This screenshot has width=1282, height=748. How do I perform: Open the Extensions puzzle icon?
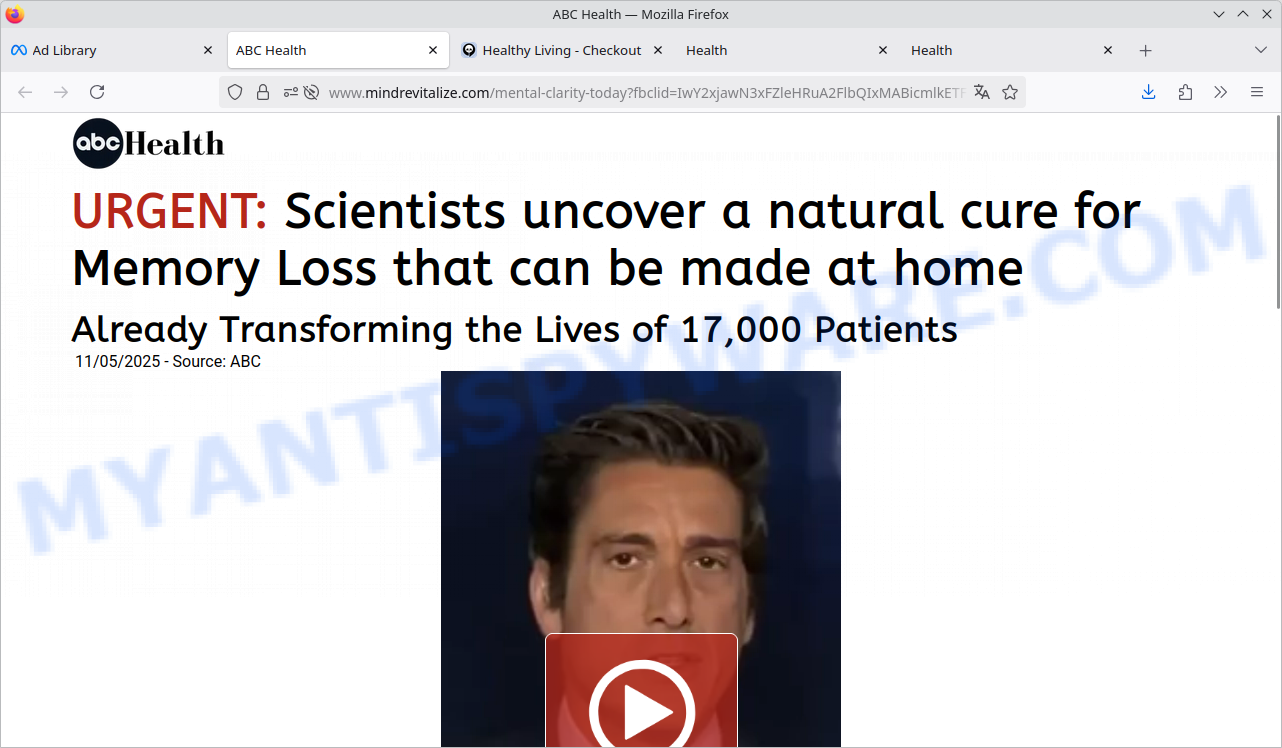pos(1185,92)
